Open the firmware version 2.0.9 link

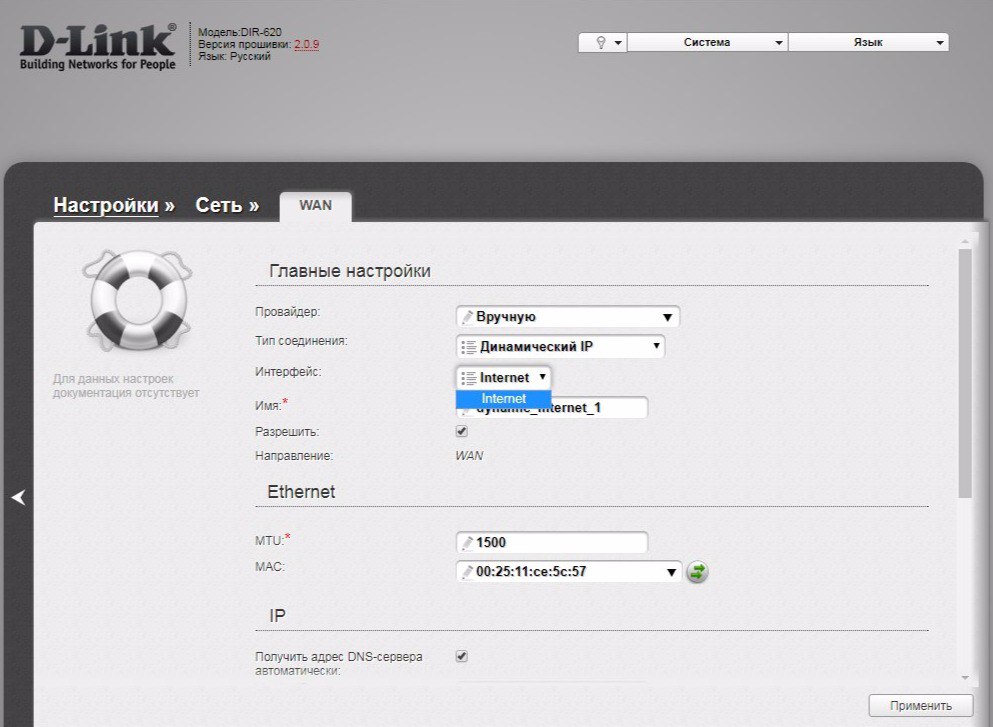click(x=306, y=45)
